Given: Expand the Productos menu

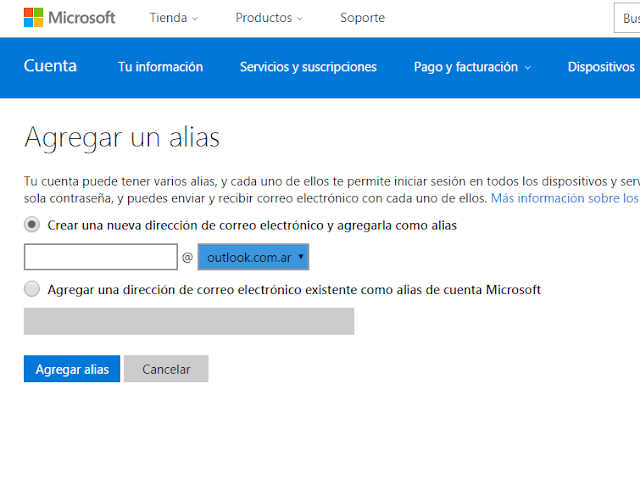Looking at the screenshot, I should pos(269,18).
